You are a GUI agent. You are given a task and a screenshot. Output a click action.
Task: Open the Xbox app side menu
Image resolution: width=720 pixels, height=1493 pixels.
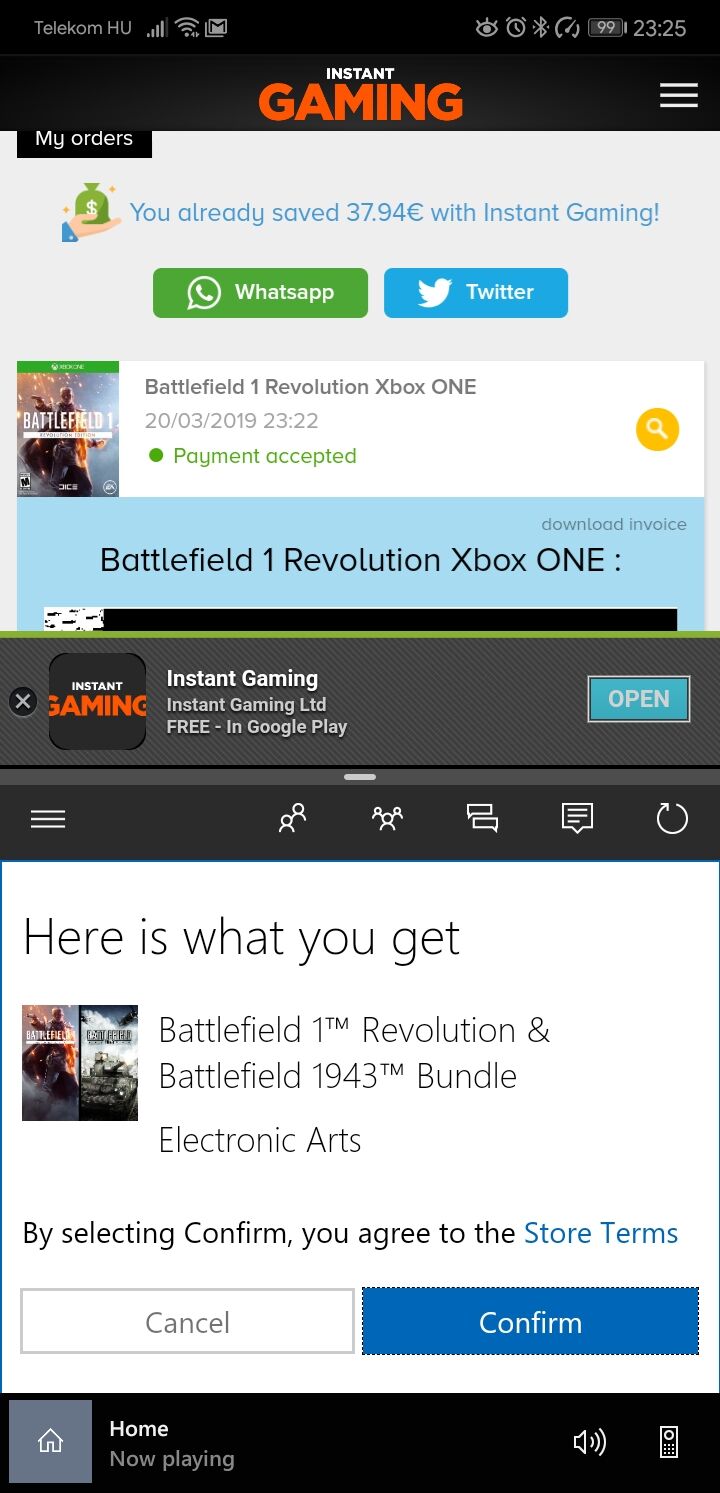click(x=48, y=819)
